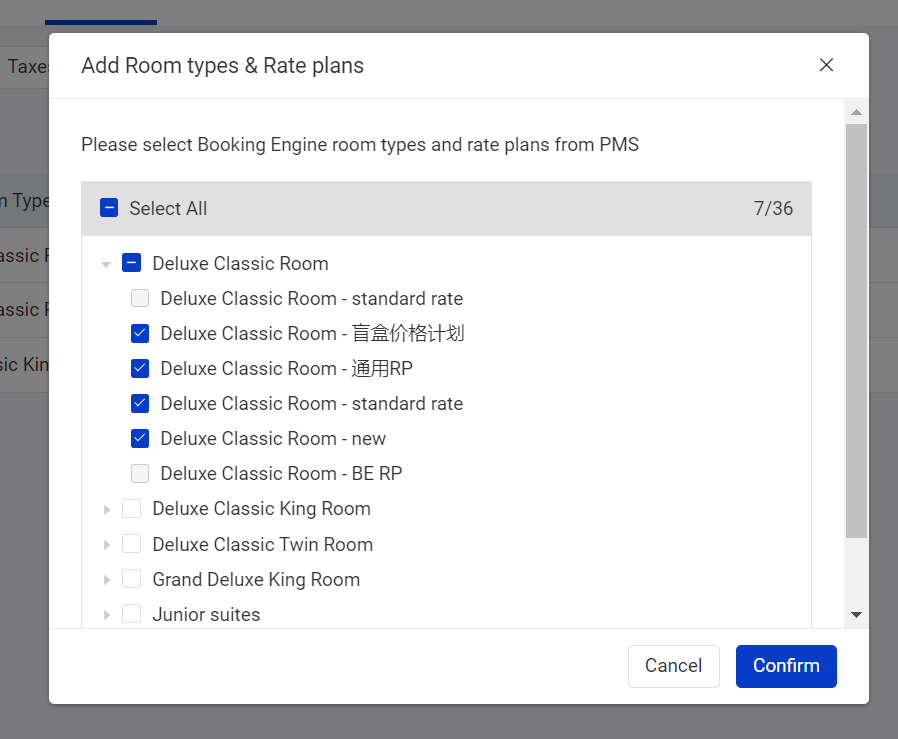Screen dimensions: 898x739
Task: Uncheck Deluxe Classic Room - new
Action: click(x=140, y=438)
